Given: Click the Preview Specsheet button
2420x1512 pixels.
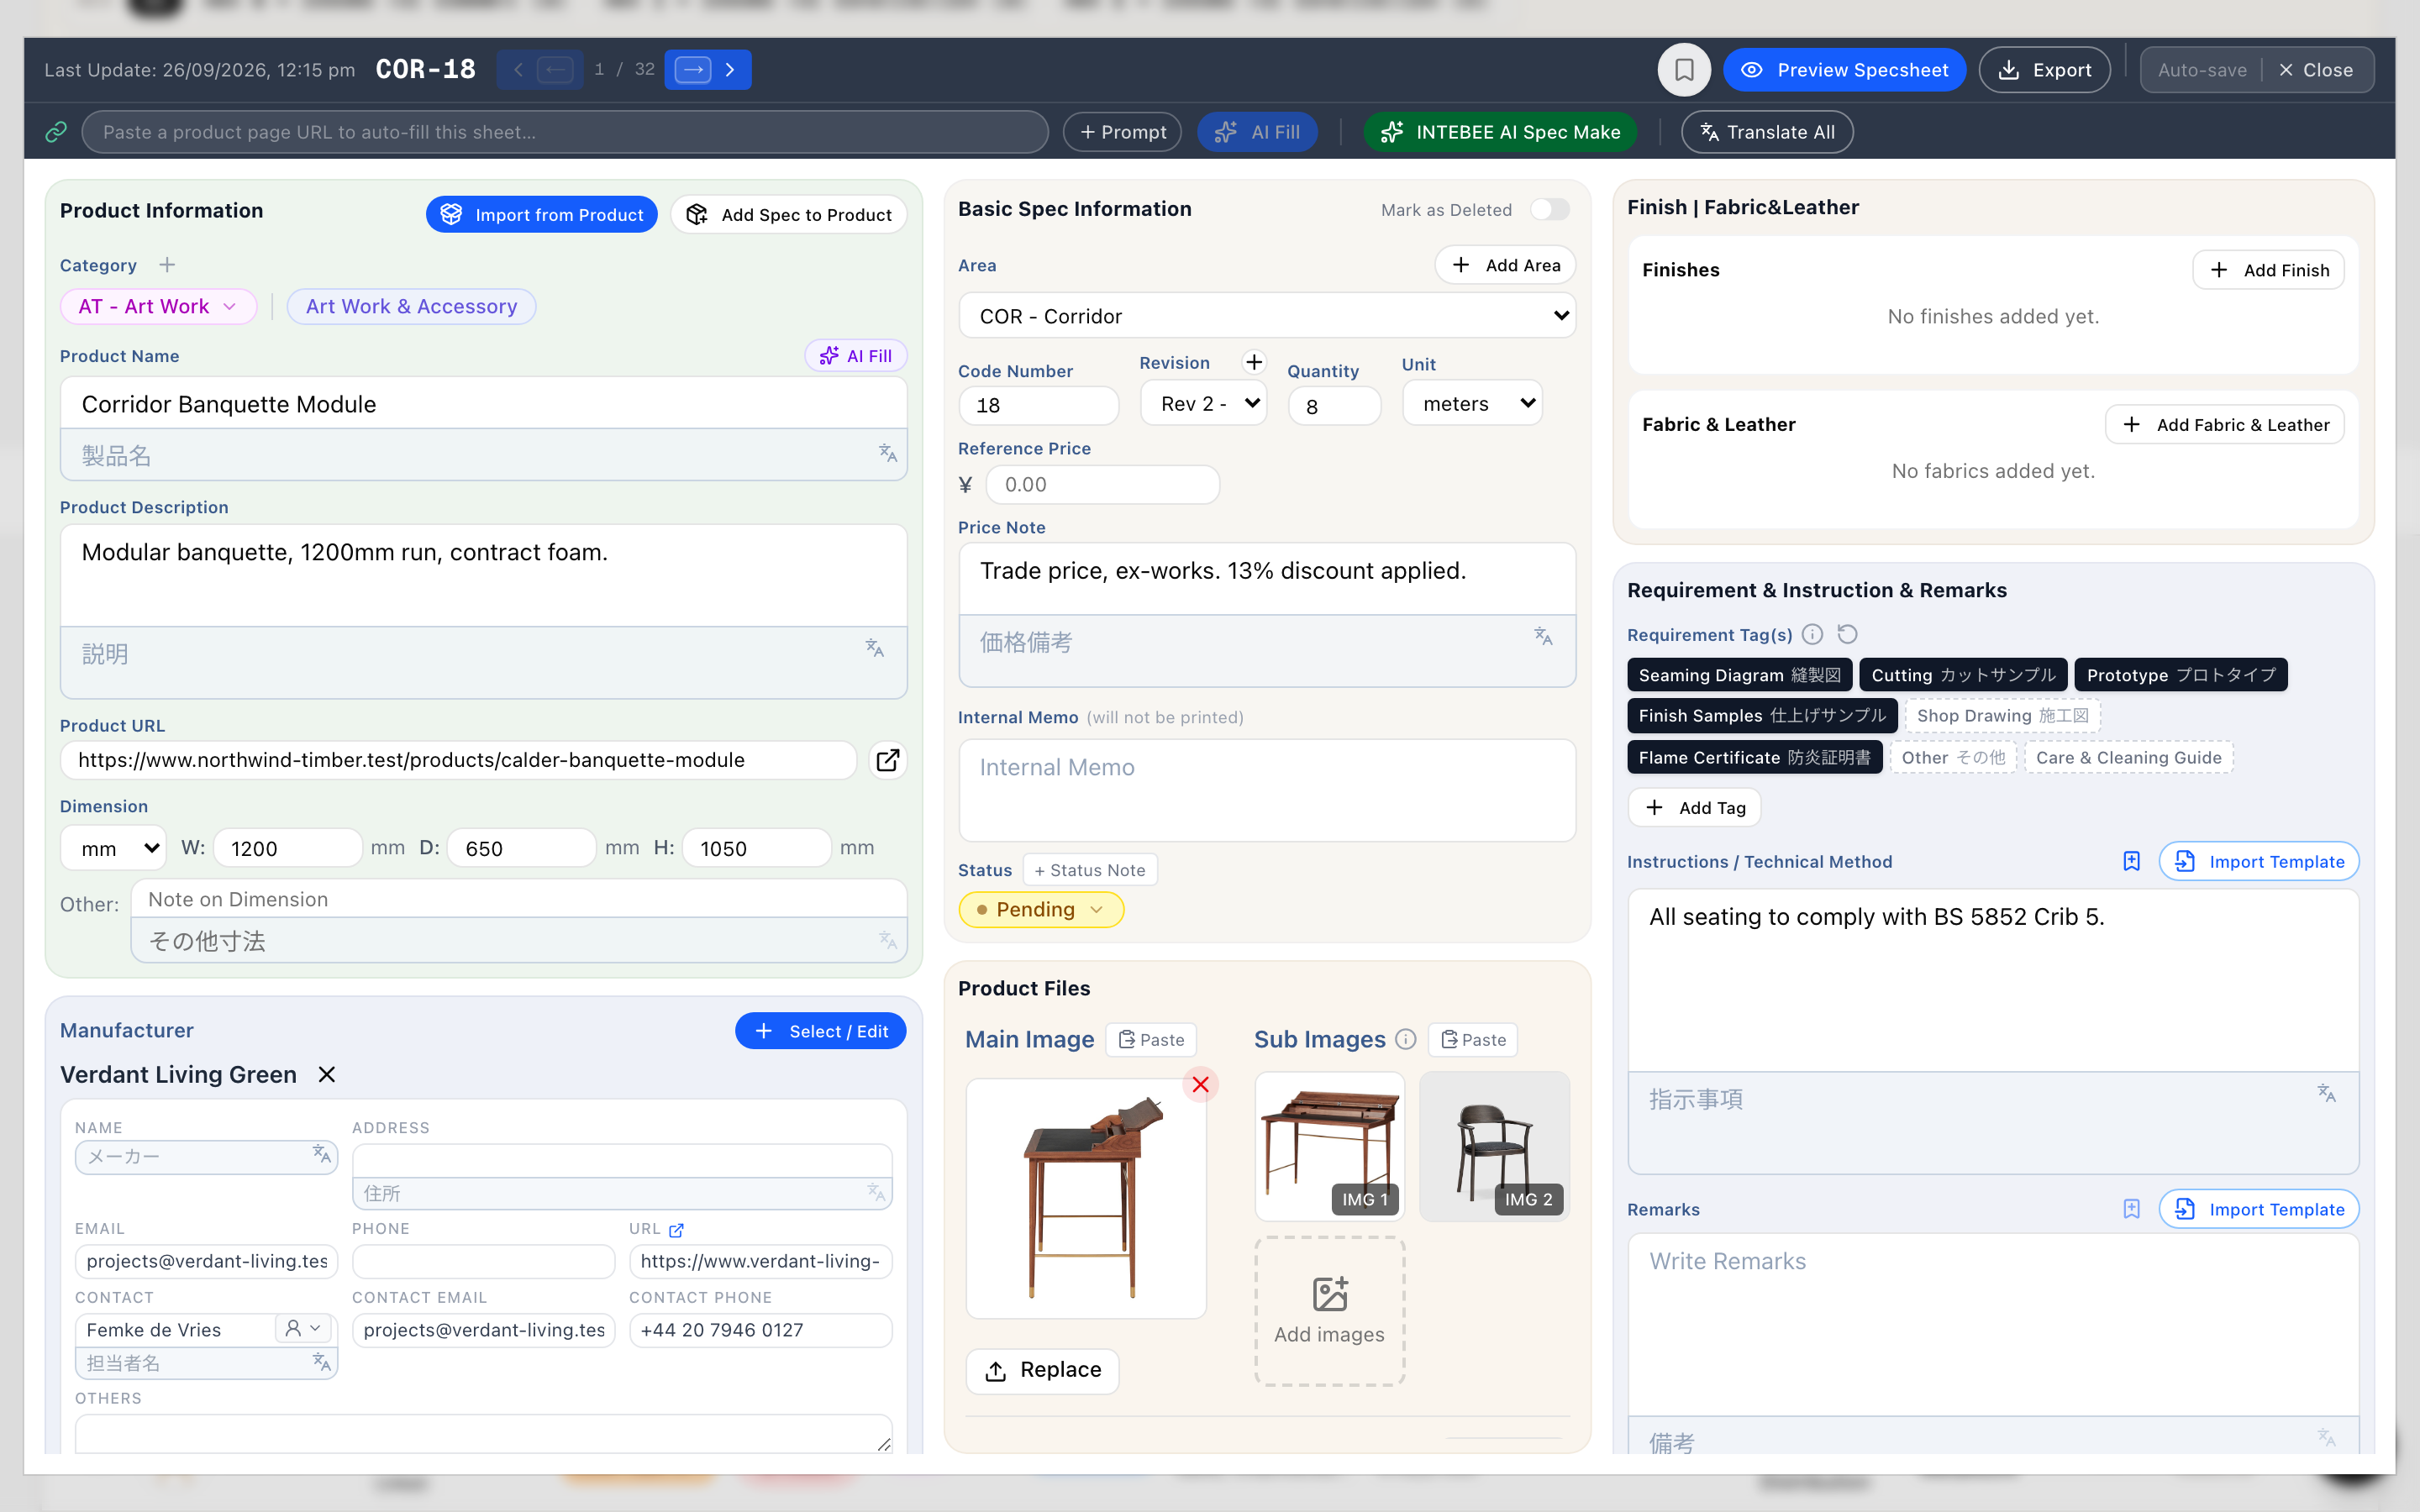Looking at the screenshot, I should 1844,70.
